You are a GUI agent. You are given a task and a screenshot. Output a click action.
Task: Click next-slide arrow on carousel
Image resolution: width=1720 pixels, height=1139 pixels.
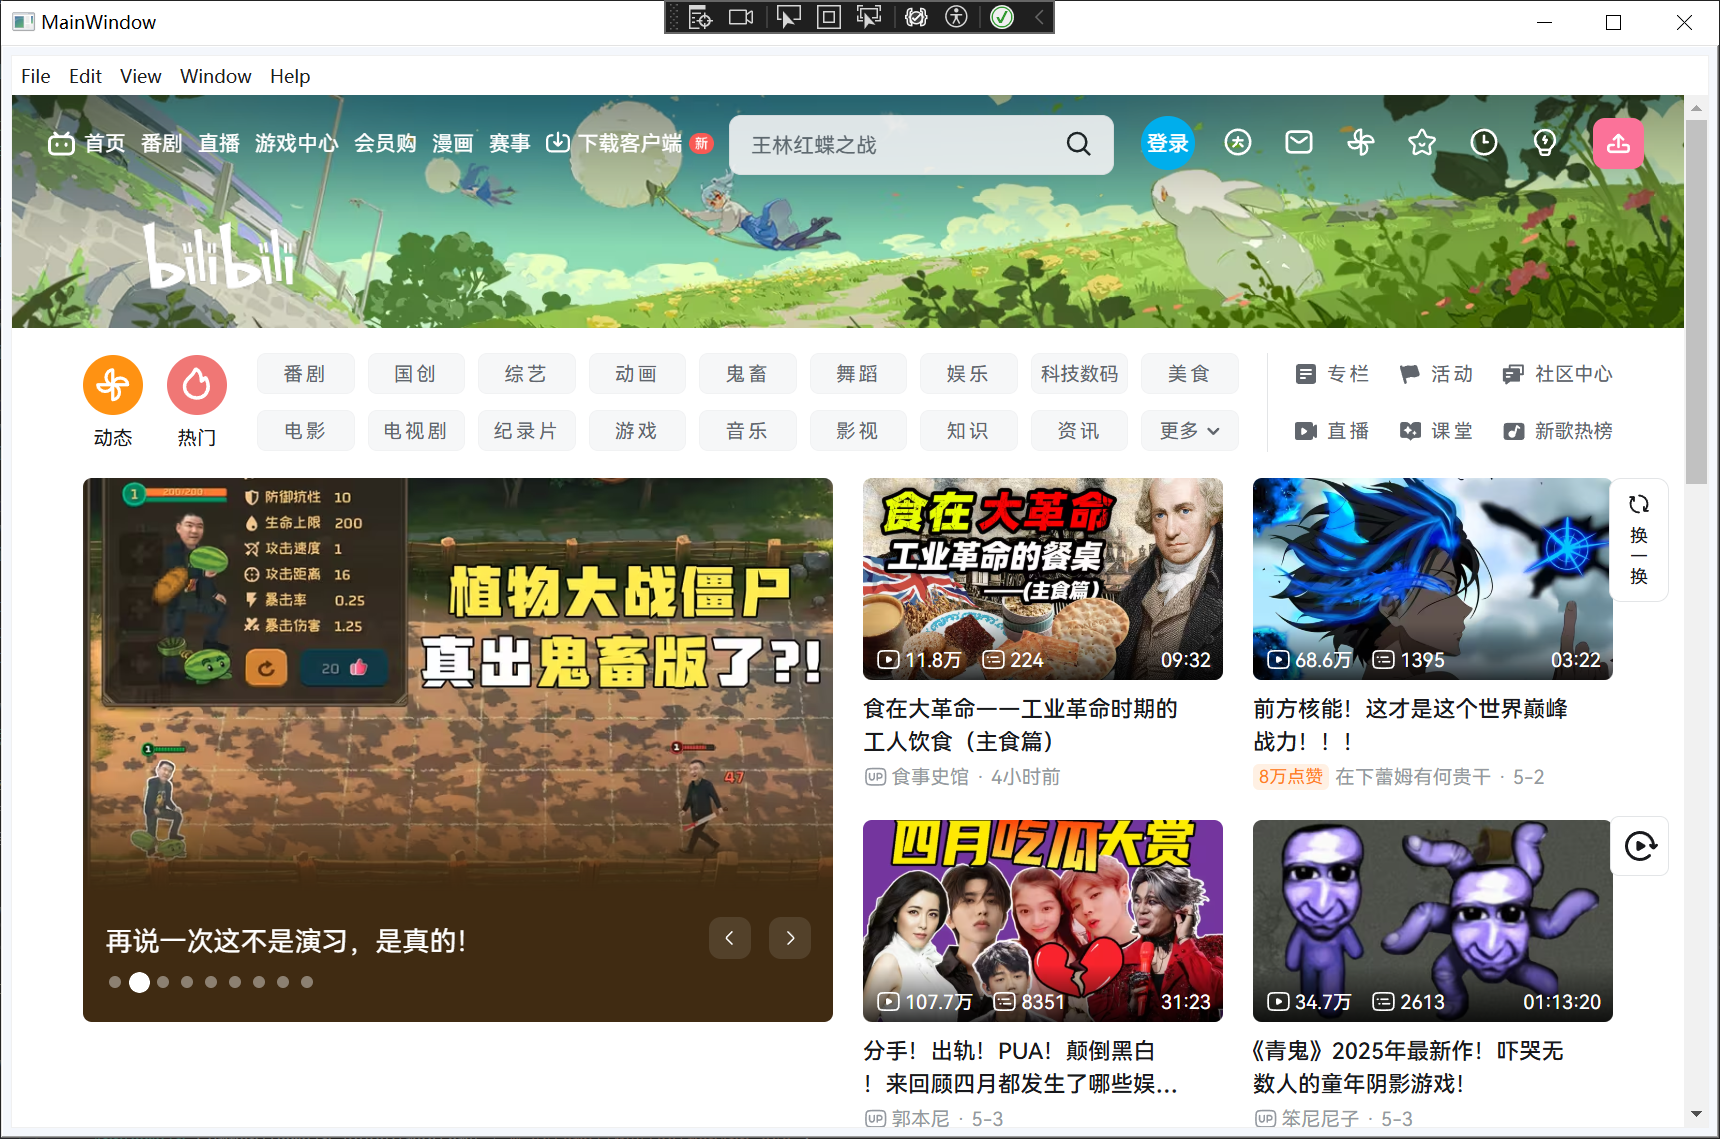[x=790, y=938]
